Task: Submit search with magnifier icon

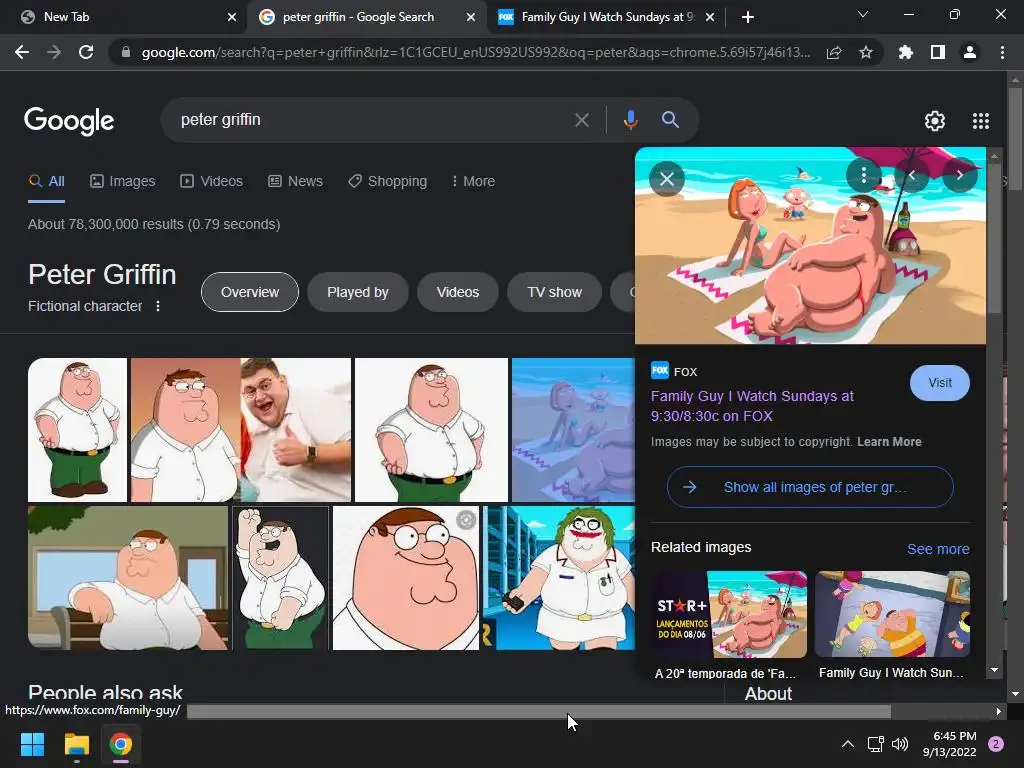Action: [x=670, y=120]
